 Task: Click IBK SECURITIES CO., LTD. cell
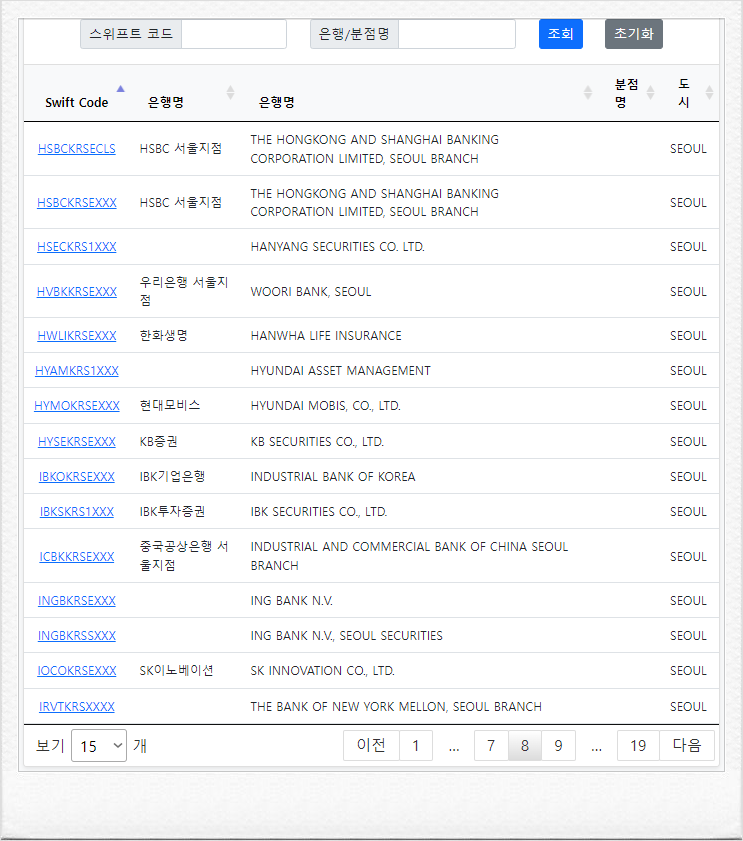click(x=319, y=512)
